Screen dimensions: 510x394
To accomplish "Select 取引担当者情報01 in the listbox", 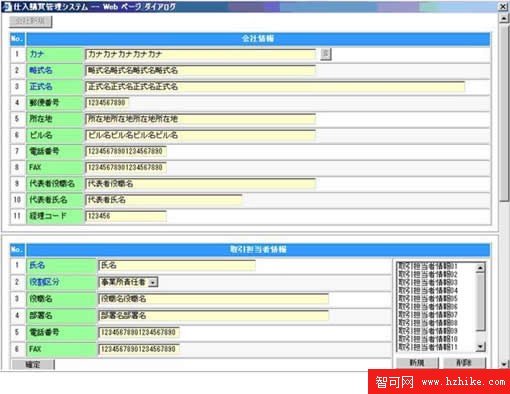I will [x=428, y=266].
